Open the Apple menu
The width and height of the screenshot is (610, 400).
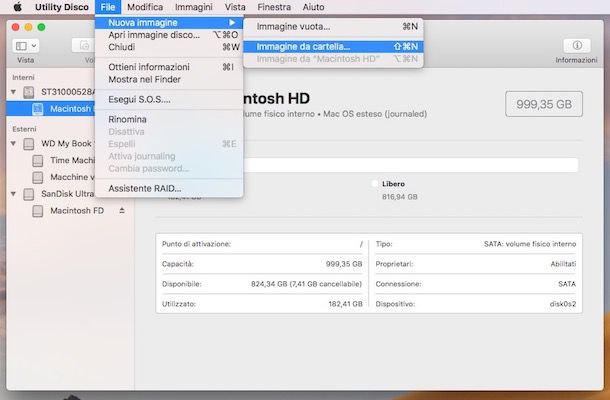pyautogui.click(x=17, y=7)
